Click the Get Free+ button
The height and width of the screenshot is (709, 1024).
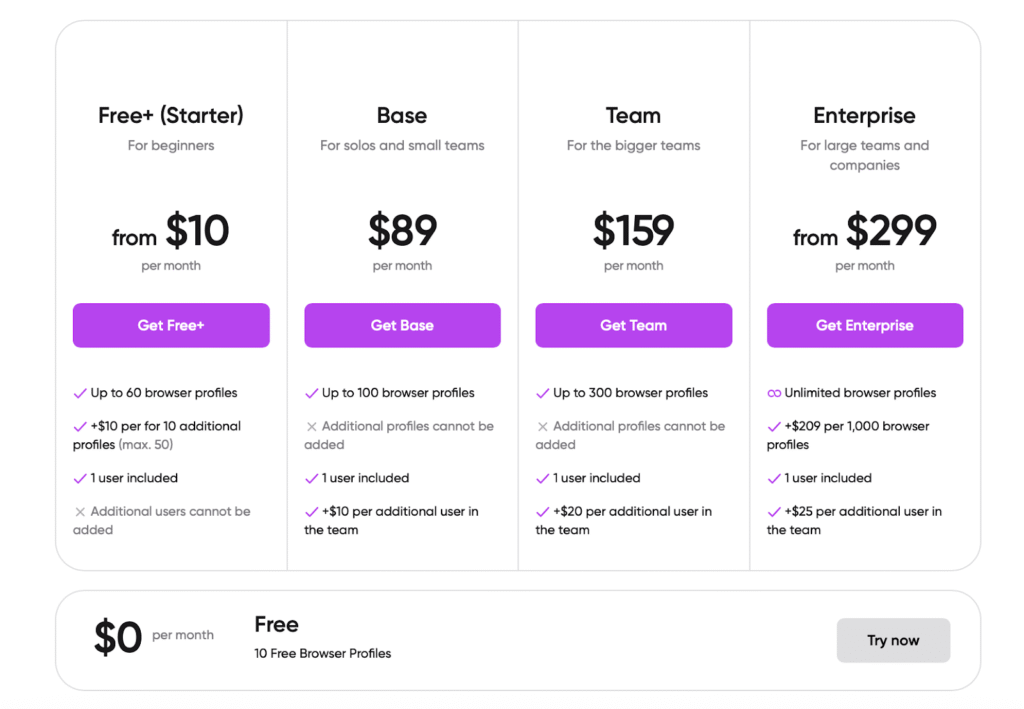(171, 325)
